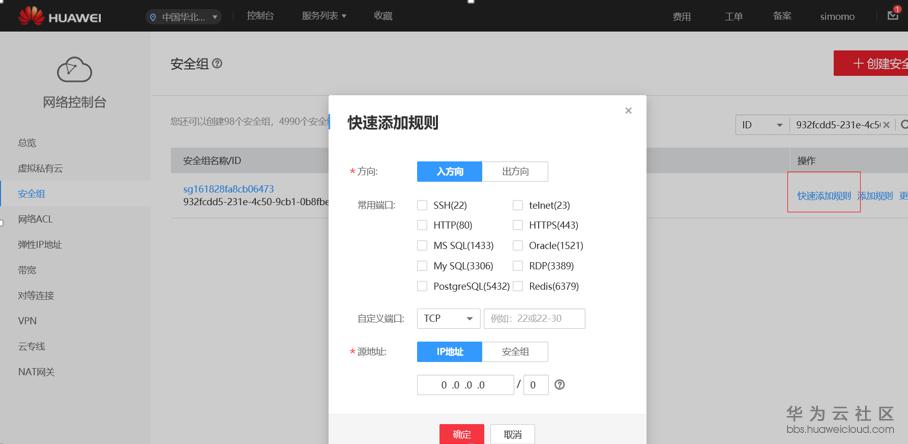This screenshot has height=444, width=908.
Task: Go to 总览 in the sidebar
Action: click(x=27, y=143)
